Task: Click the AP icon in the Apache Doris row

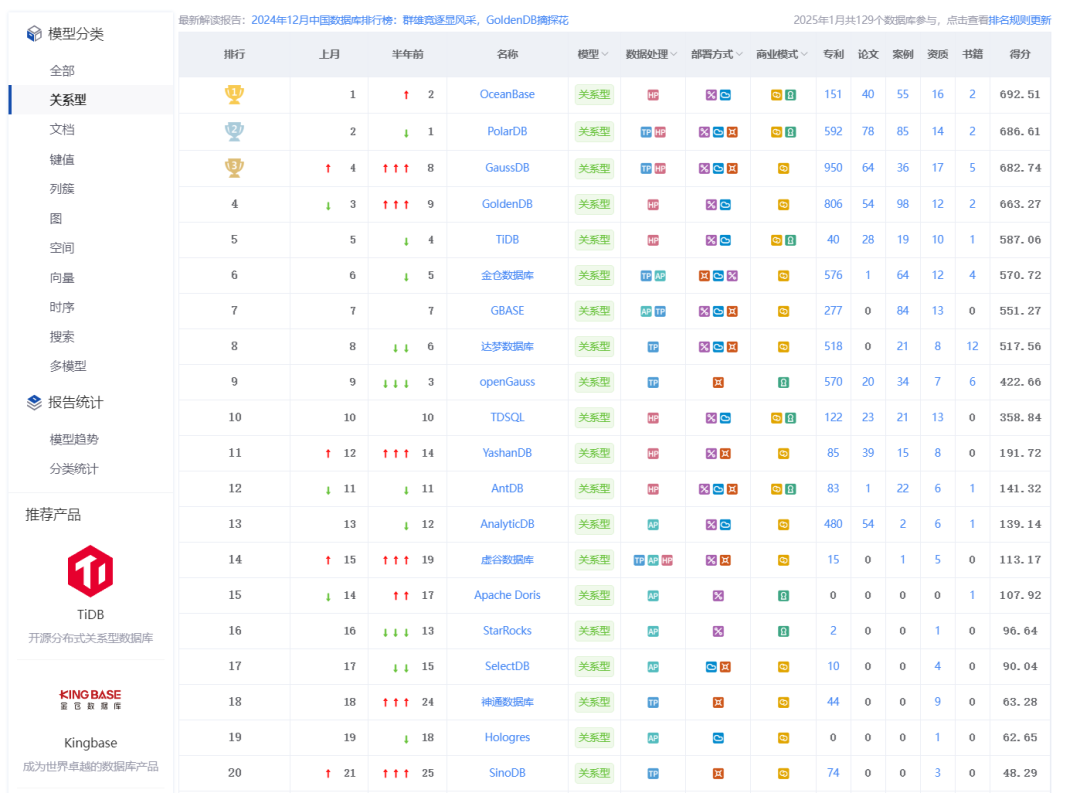Action: pos(653,596)
